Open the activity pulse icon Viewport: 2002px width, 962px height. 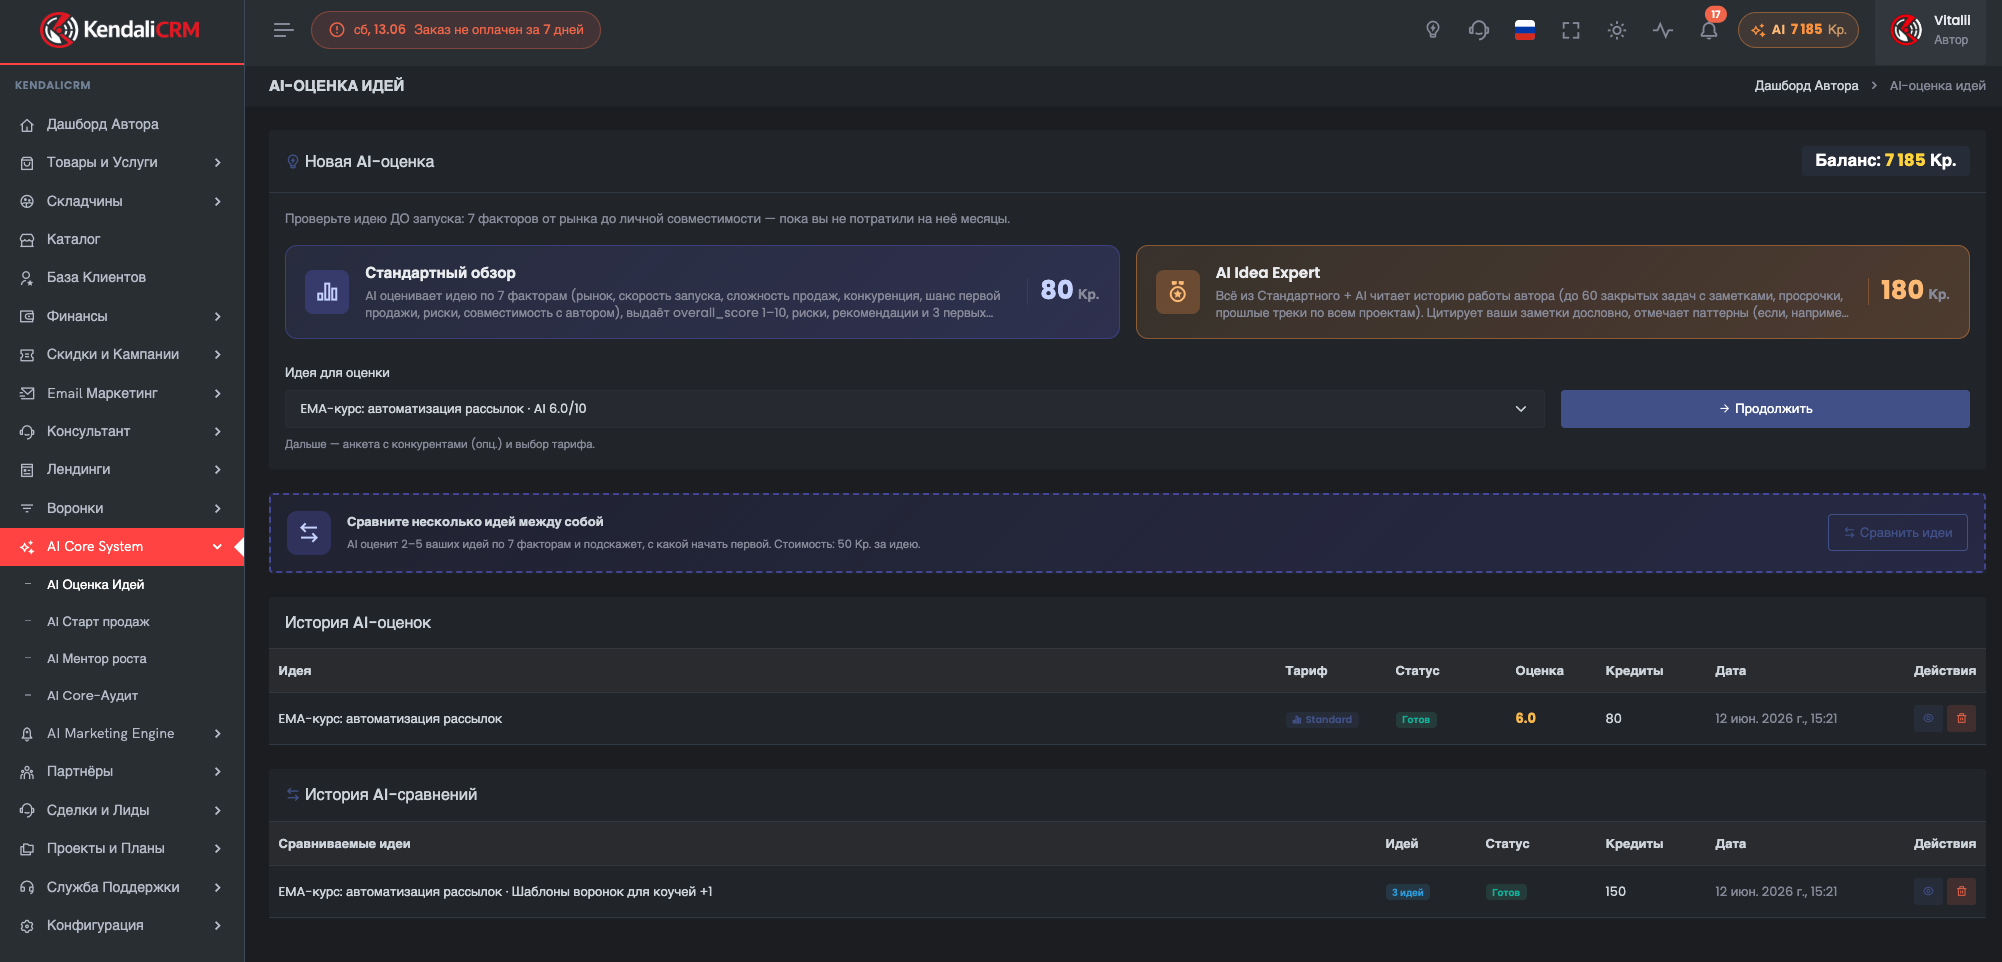point(1663,30)
